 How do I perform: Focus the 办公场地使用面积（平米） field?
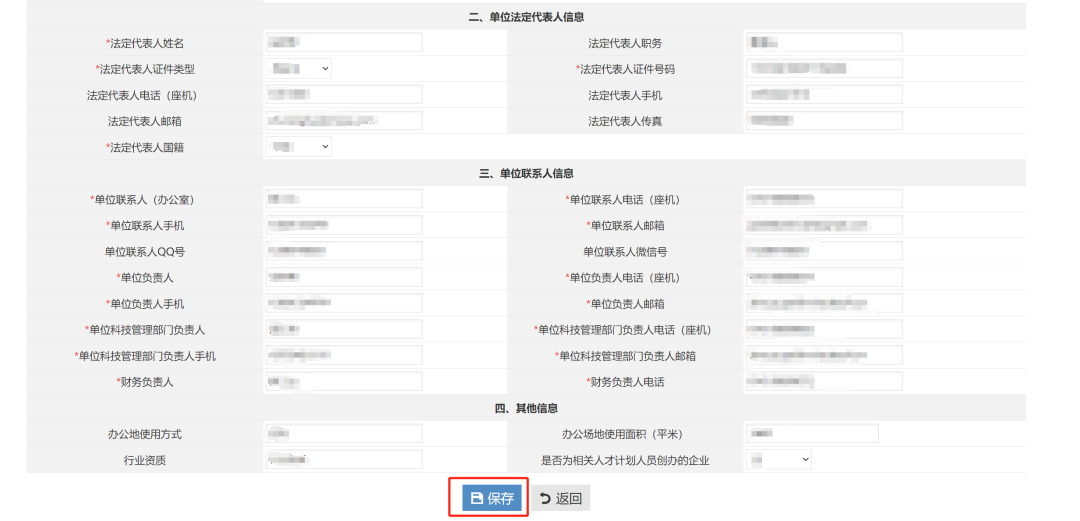click(811, 433)
